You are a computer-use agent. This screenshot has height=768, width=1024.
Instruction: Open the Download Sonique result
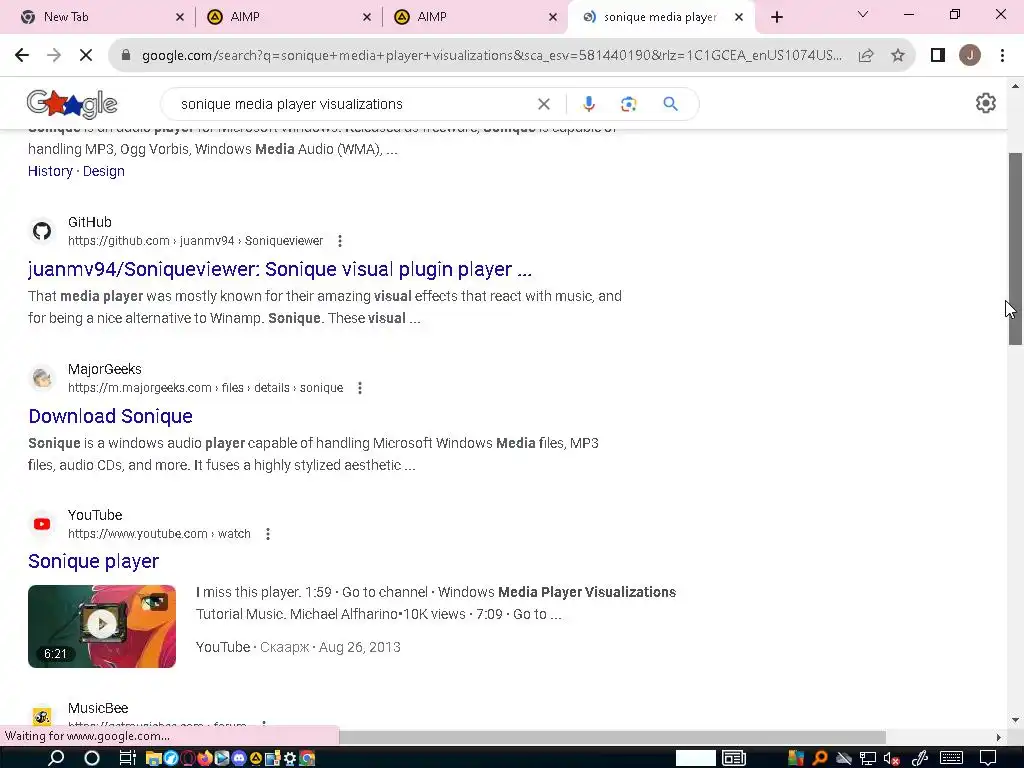(110, 416)
